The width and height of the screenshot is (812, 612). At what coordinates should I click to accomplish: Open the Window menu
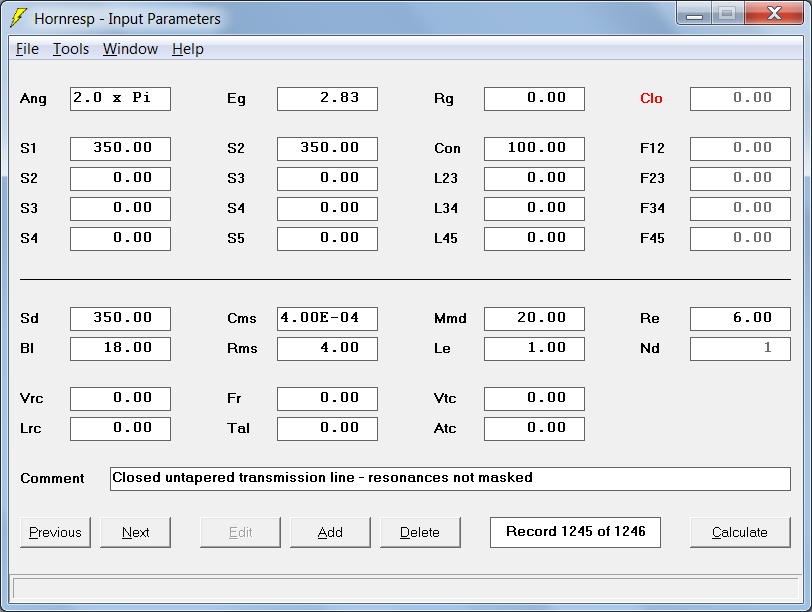click(x=130, y=49)
